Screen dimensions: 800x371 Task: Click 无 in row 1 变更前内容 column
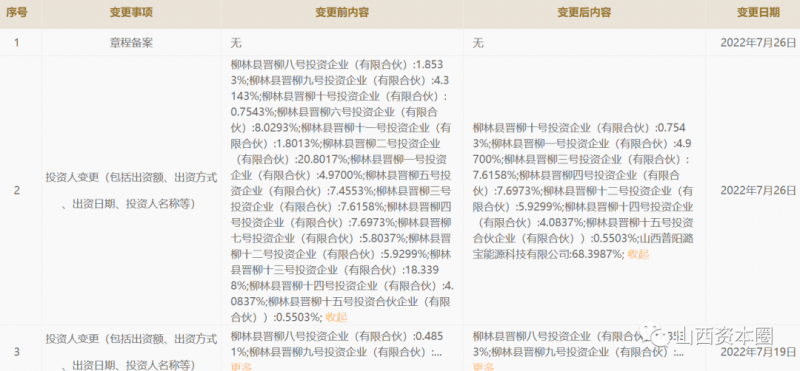[x=236, y=43]
